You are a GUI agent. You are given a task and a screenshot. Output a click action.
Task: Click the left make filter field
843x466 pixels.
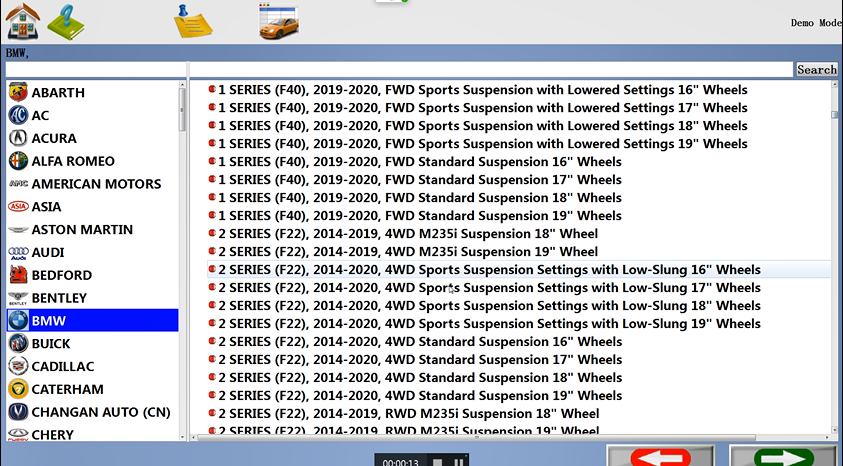[x=95, y=70]
